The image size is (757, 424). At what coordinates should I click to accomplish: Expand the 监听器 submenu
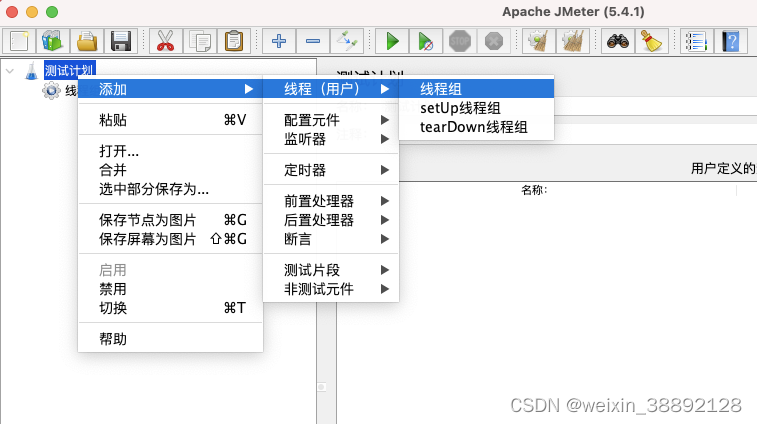click(331, 139)
